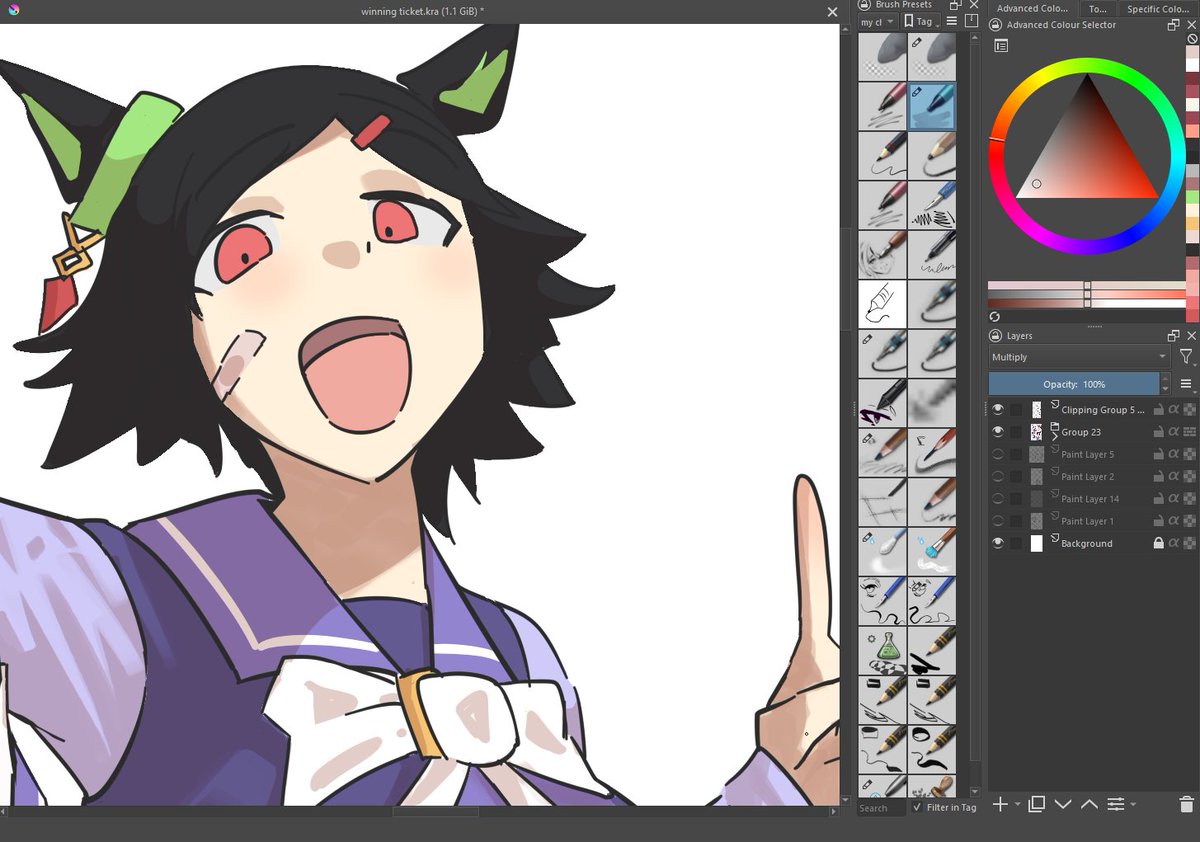Show Paint Layer 14
This screenshot has height=842, width=1200.
pos(997,498)
